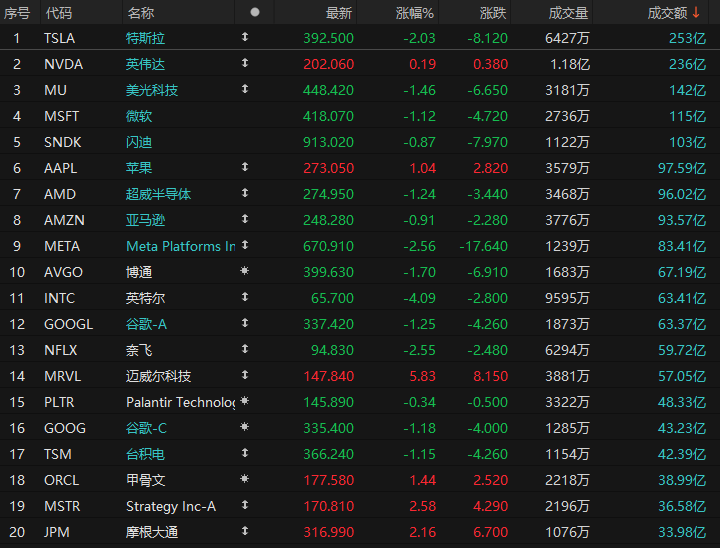Sort by the 名称 column header
Image resolution: width=720 pixels, height=548 pixels.
pyautogui.click(x=141, y=13)
